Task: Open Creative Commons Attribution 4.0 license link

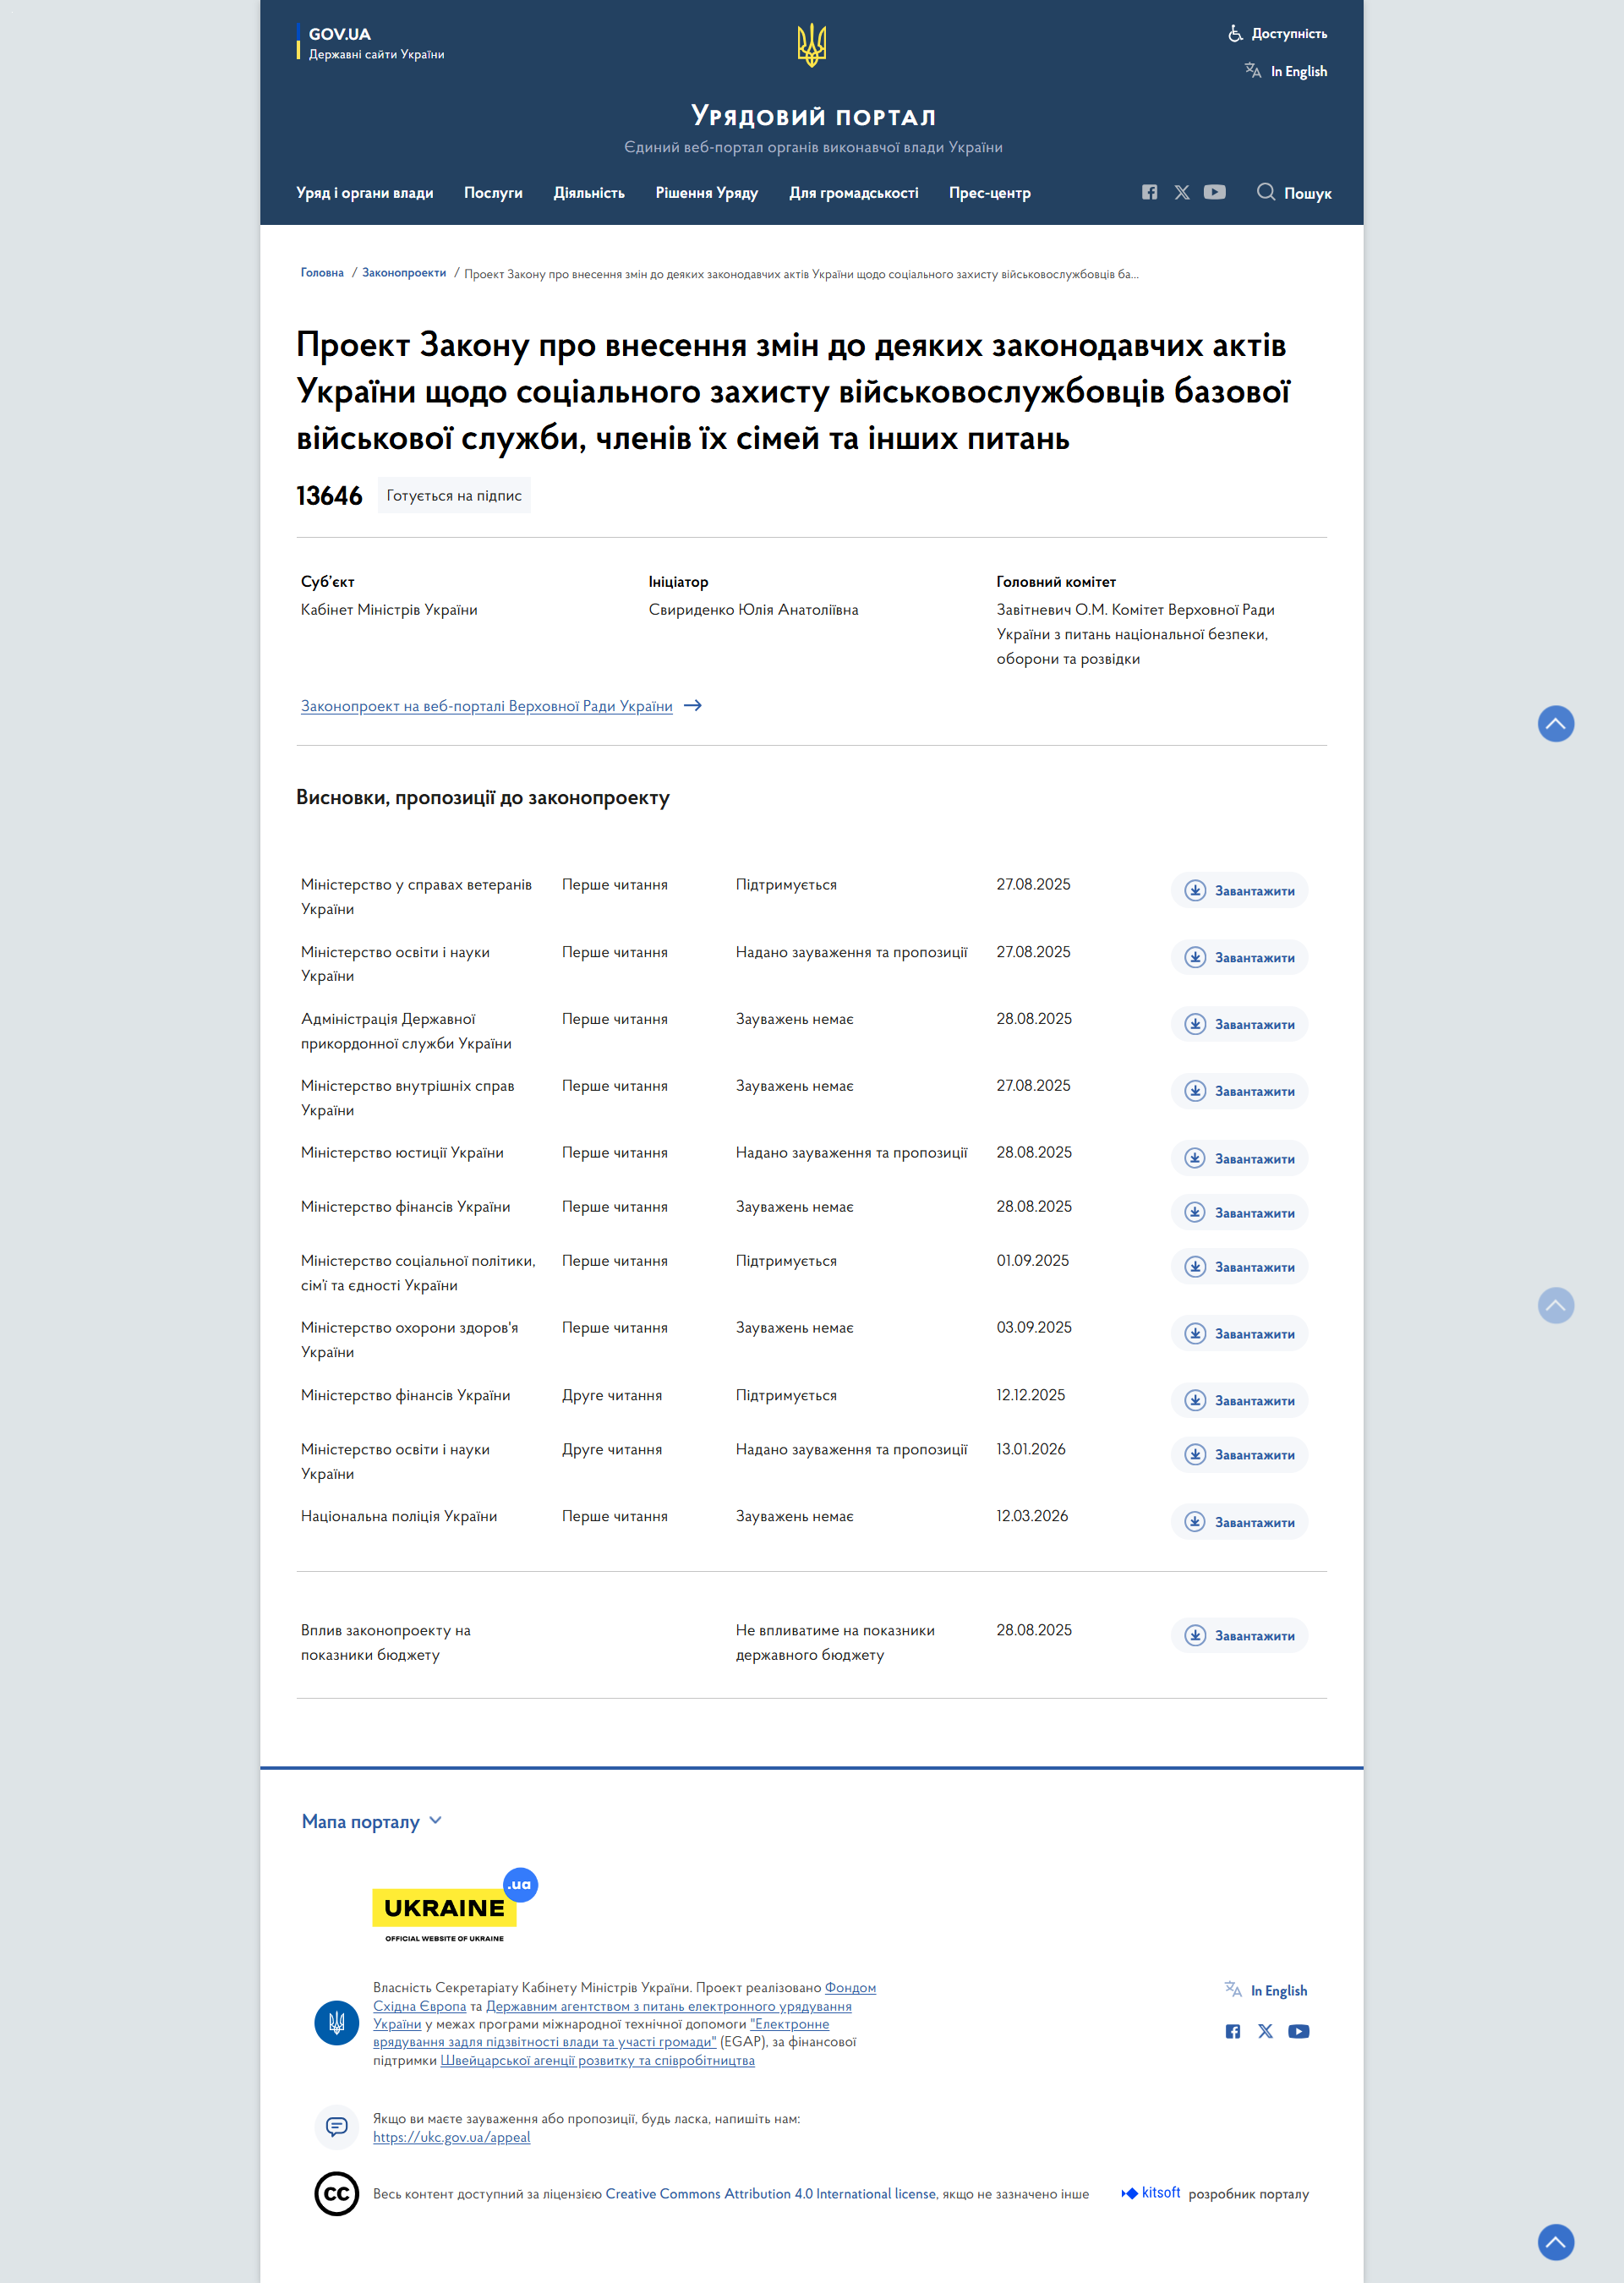Action: click(770, 2194)
